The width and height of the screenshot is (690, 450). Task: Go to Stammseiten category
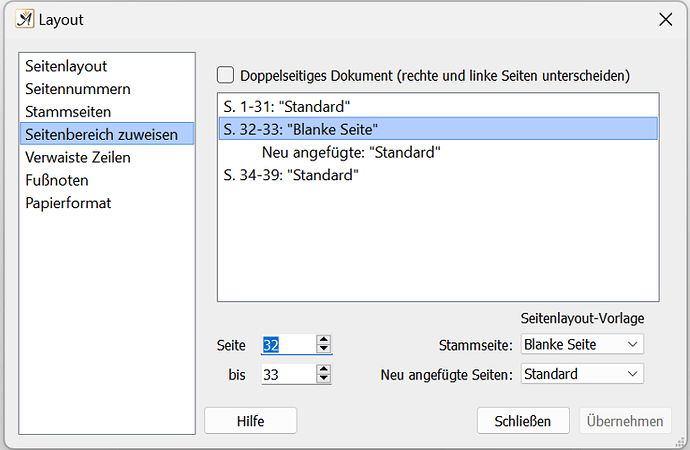coord(68,111)
